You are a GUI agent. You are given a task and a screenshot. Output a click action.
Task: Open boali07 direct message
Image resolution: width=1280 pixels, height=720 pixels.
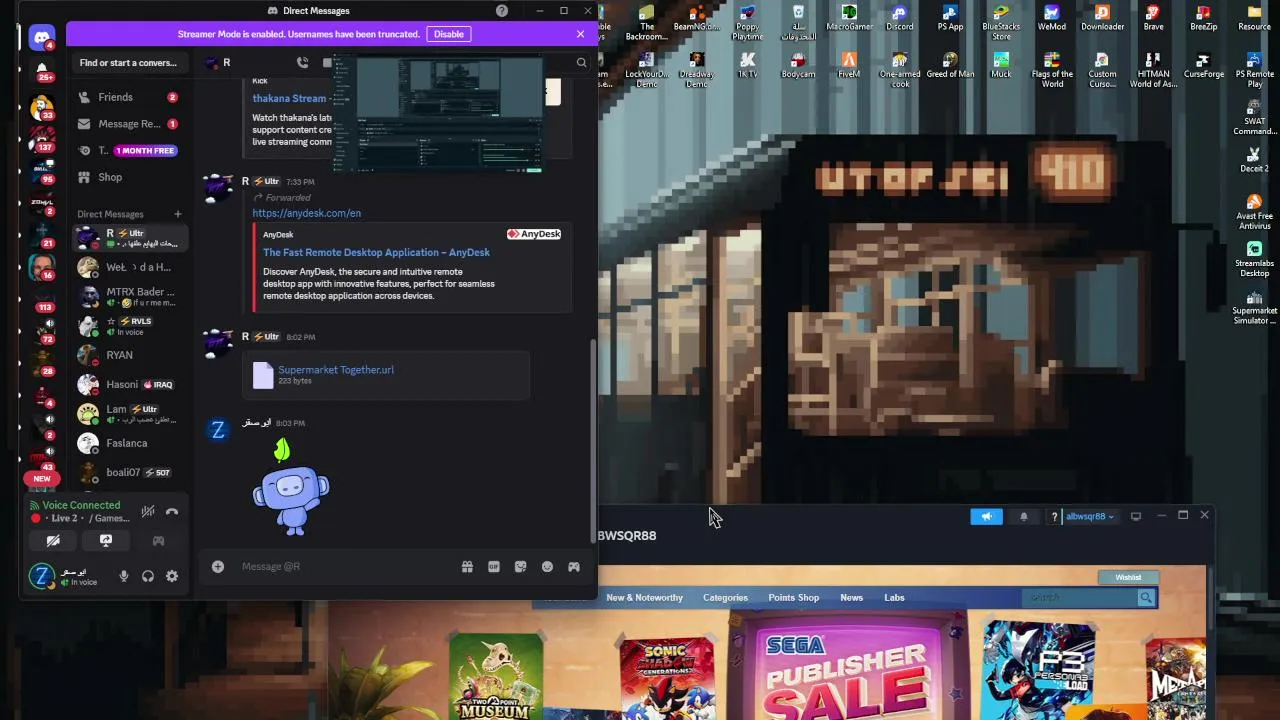130,472
